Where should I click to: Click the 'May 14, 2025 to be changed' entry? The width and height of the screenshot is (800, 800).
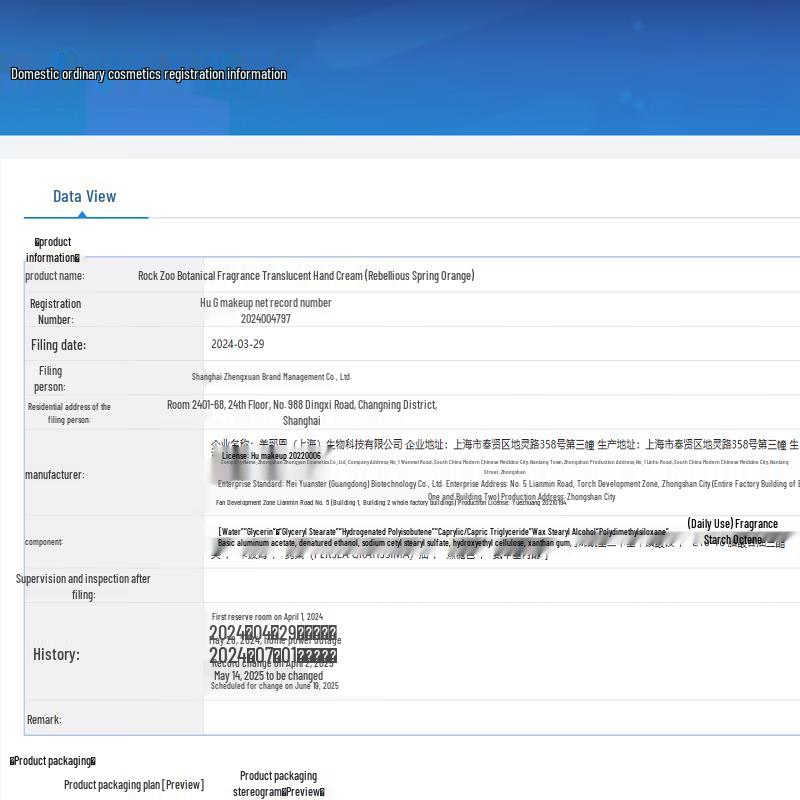[268, 676]
